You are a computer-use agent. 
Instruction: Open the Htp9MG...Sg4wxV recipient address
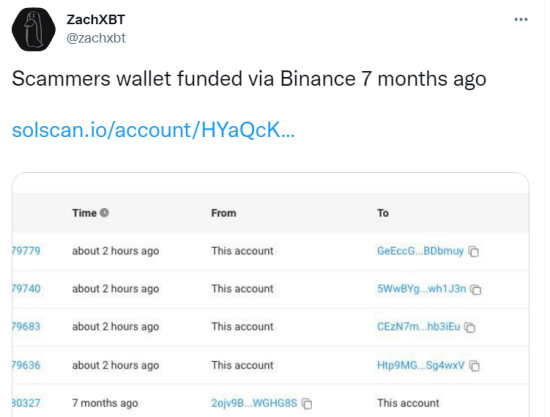[x=421, y=365]
